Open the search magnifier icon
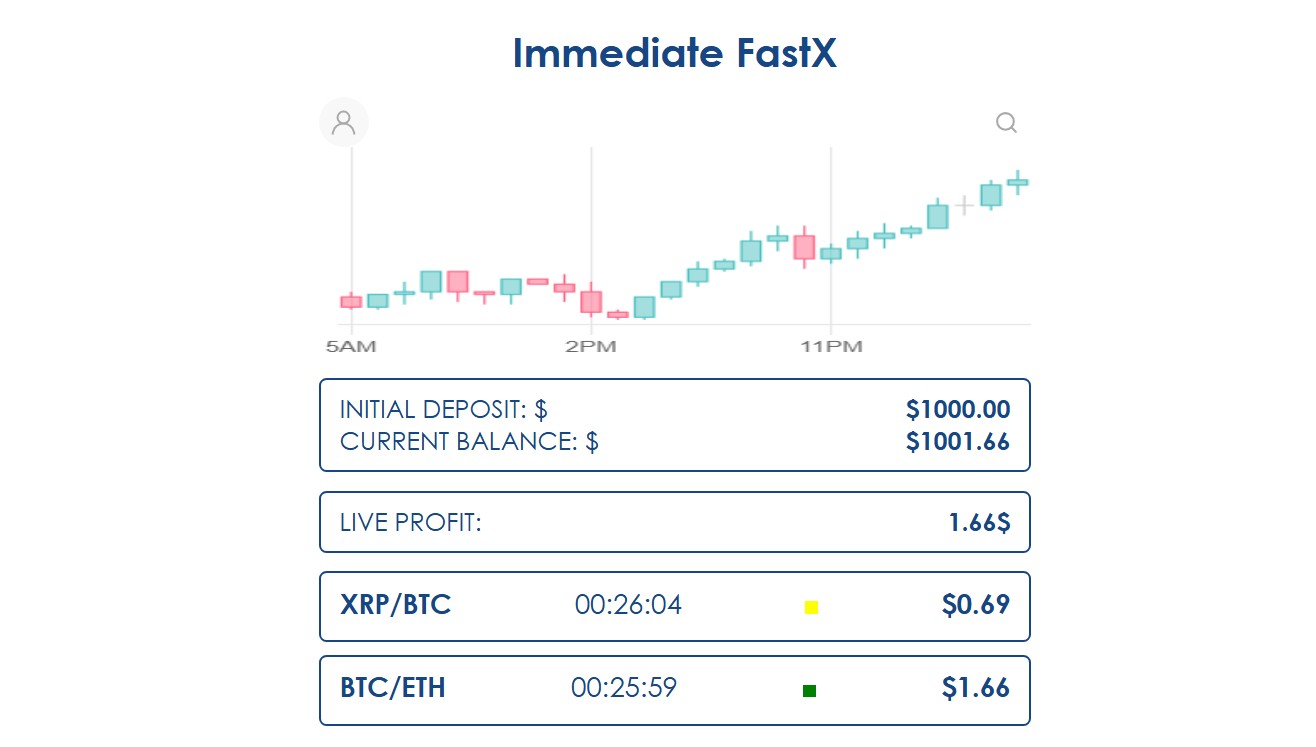Screen dimensions: 1316x747 pos(1006,123)
